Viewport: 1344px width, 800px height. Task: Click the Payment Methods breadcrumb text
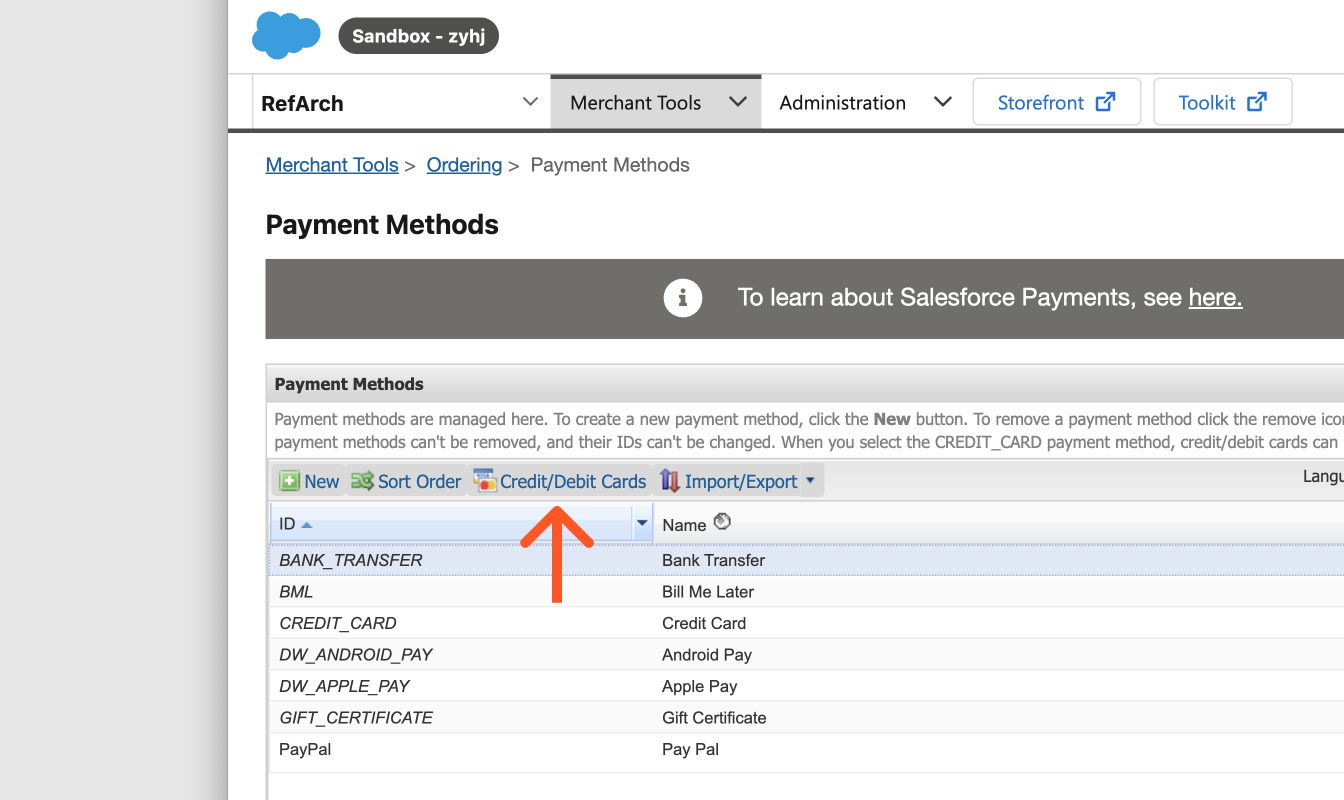coord(610,165)
